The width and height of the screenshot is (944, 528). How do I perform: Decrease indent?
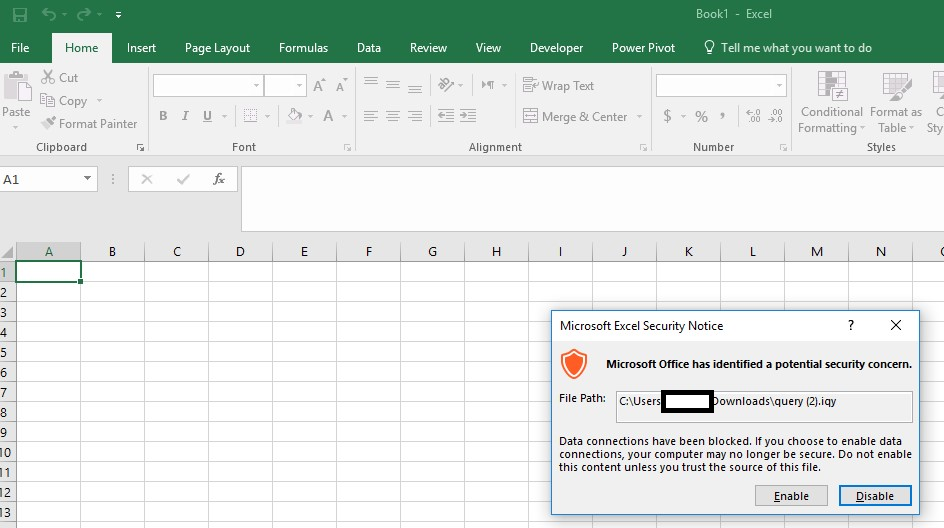446,116
